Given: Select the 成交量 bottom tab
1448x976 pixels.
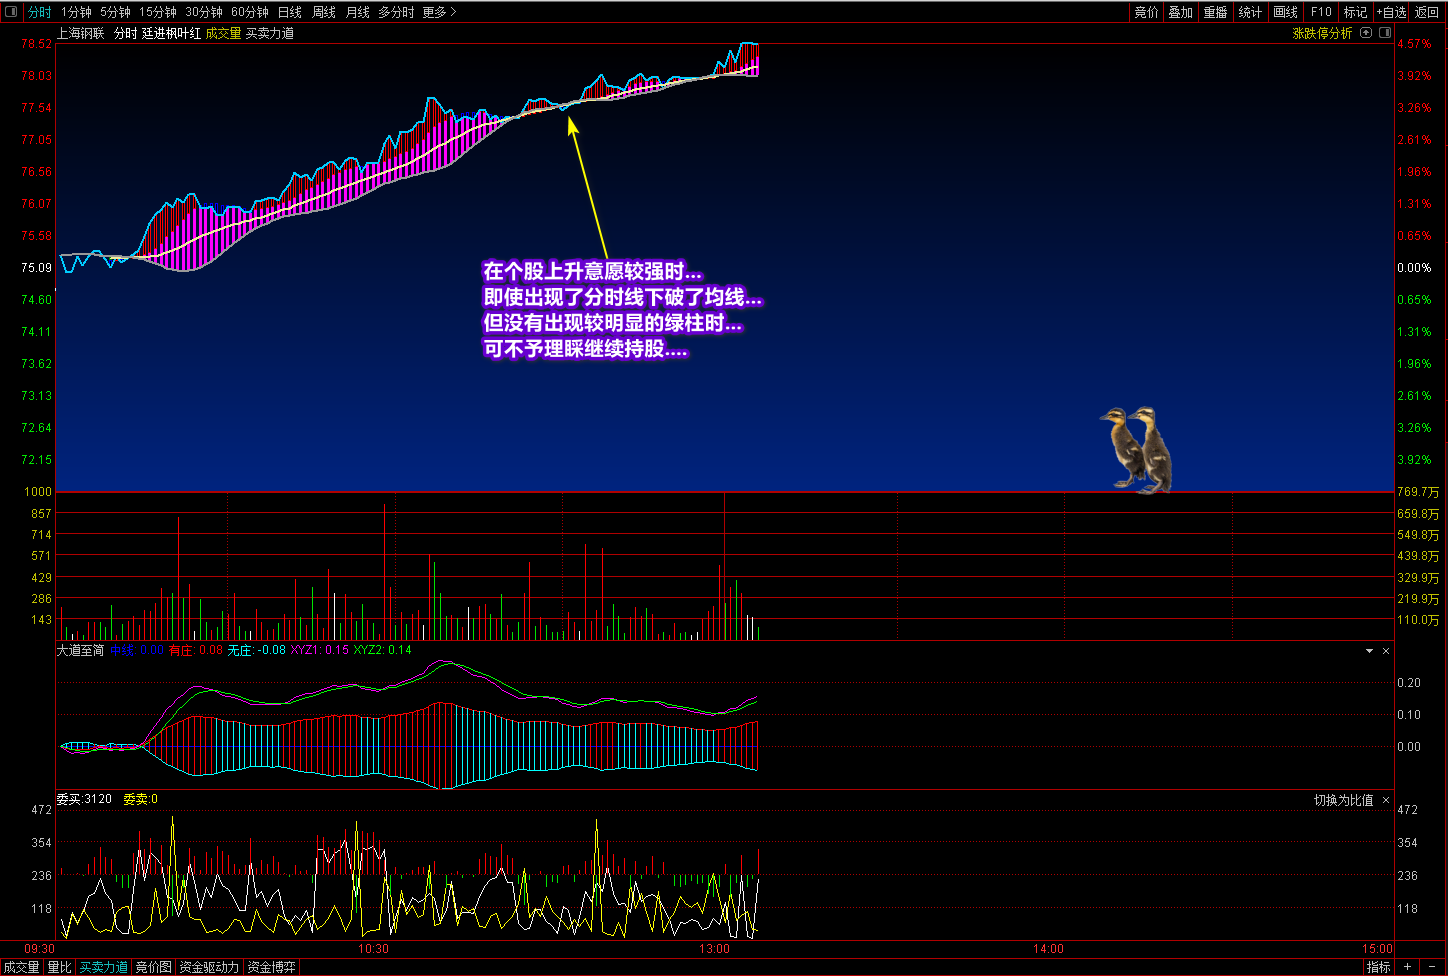Looking at the screenshot, I should tap(22, 967).
